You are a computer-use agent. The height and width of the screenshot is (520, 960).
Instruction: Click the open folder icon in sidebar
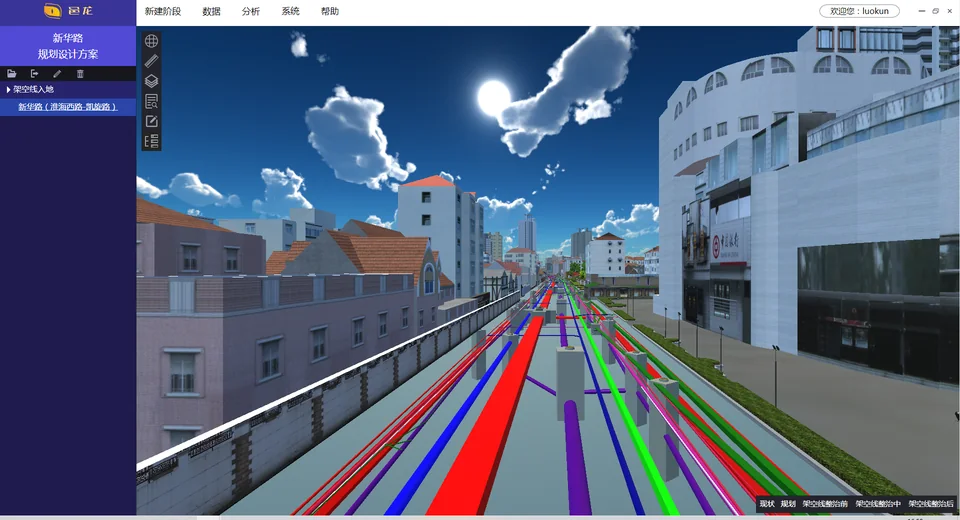tap(12, 73)
